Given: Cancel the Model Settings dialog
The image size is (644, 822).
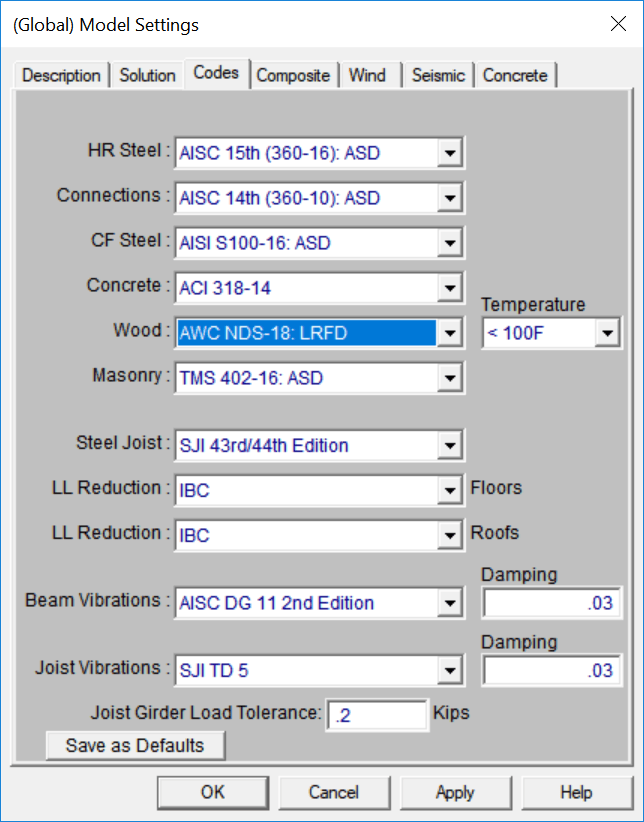Looking at the screenshot, I should 334,792.
